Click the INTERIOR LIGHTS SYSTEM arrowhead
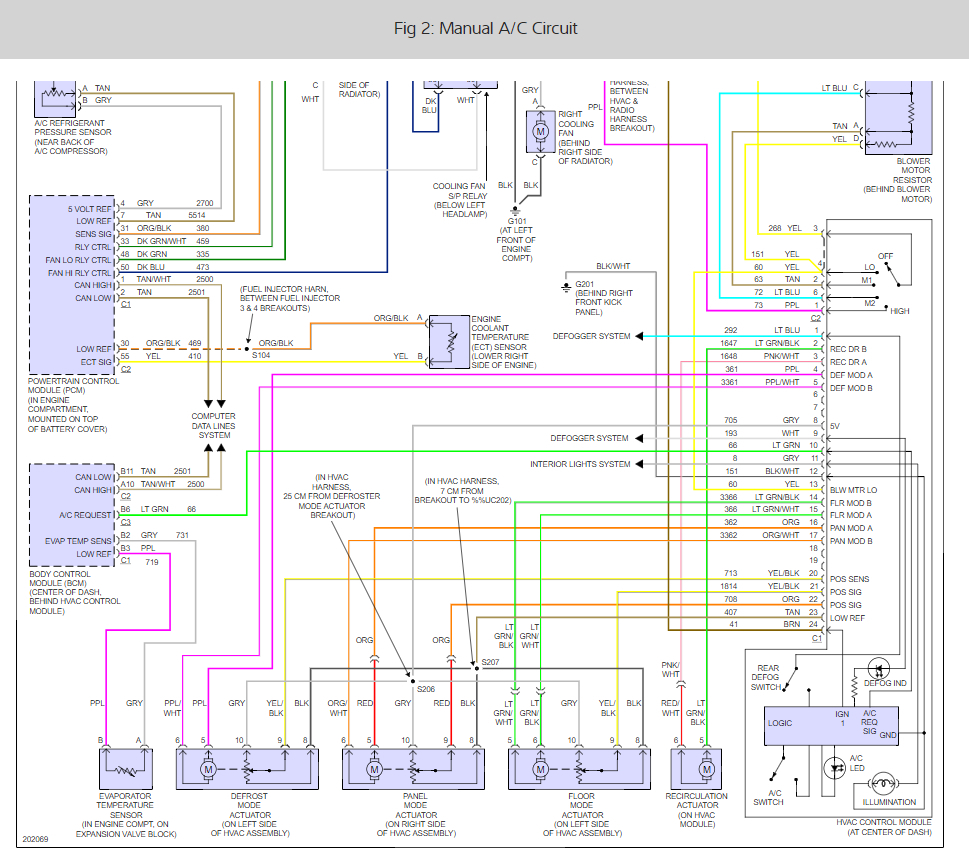 click(639, 464)
